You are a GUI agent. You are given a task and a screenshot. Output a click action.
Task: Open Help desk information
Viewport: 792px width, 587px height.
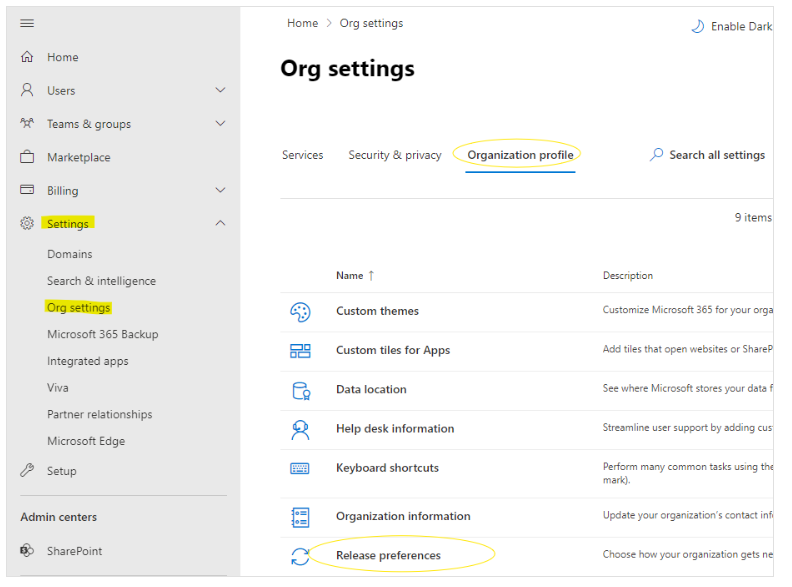pos(395,428)
